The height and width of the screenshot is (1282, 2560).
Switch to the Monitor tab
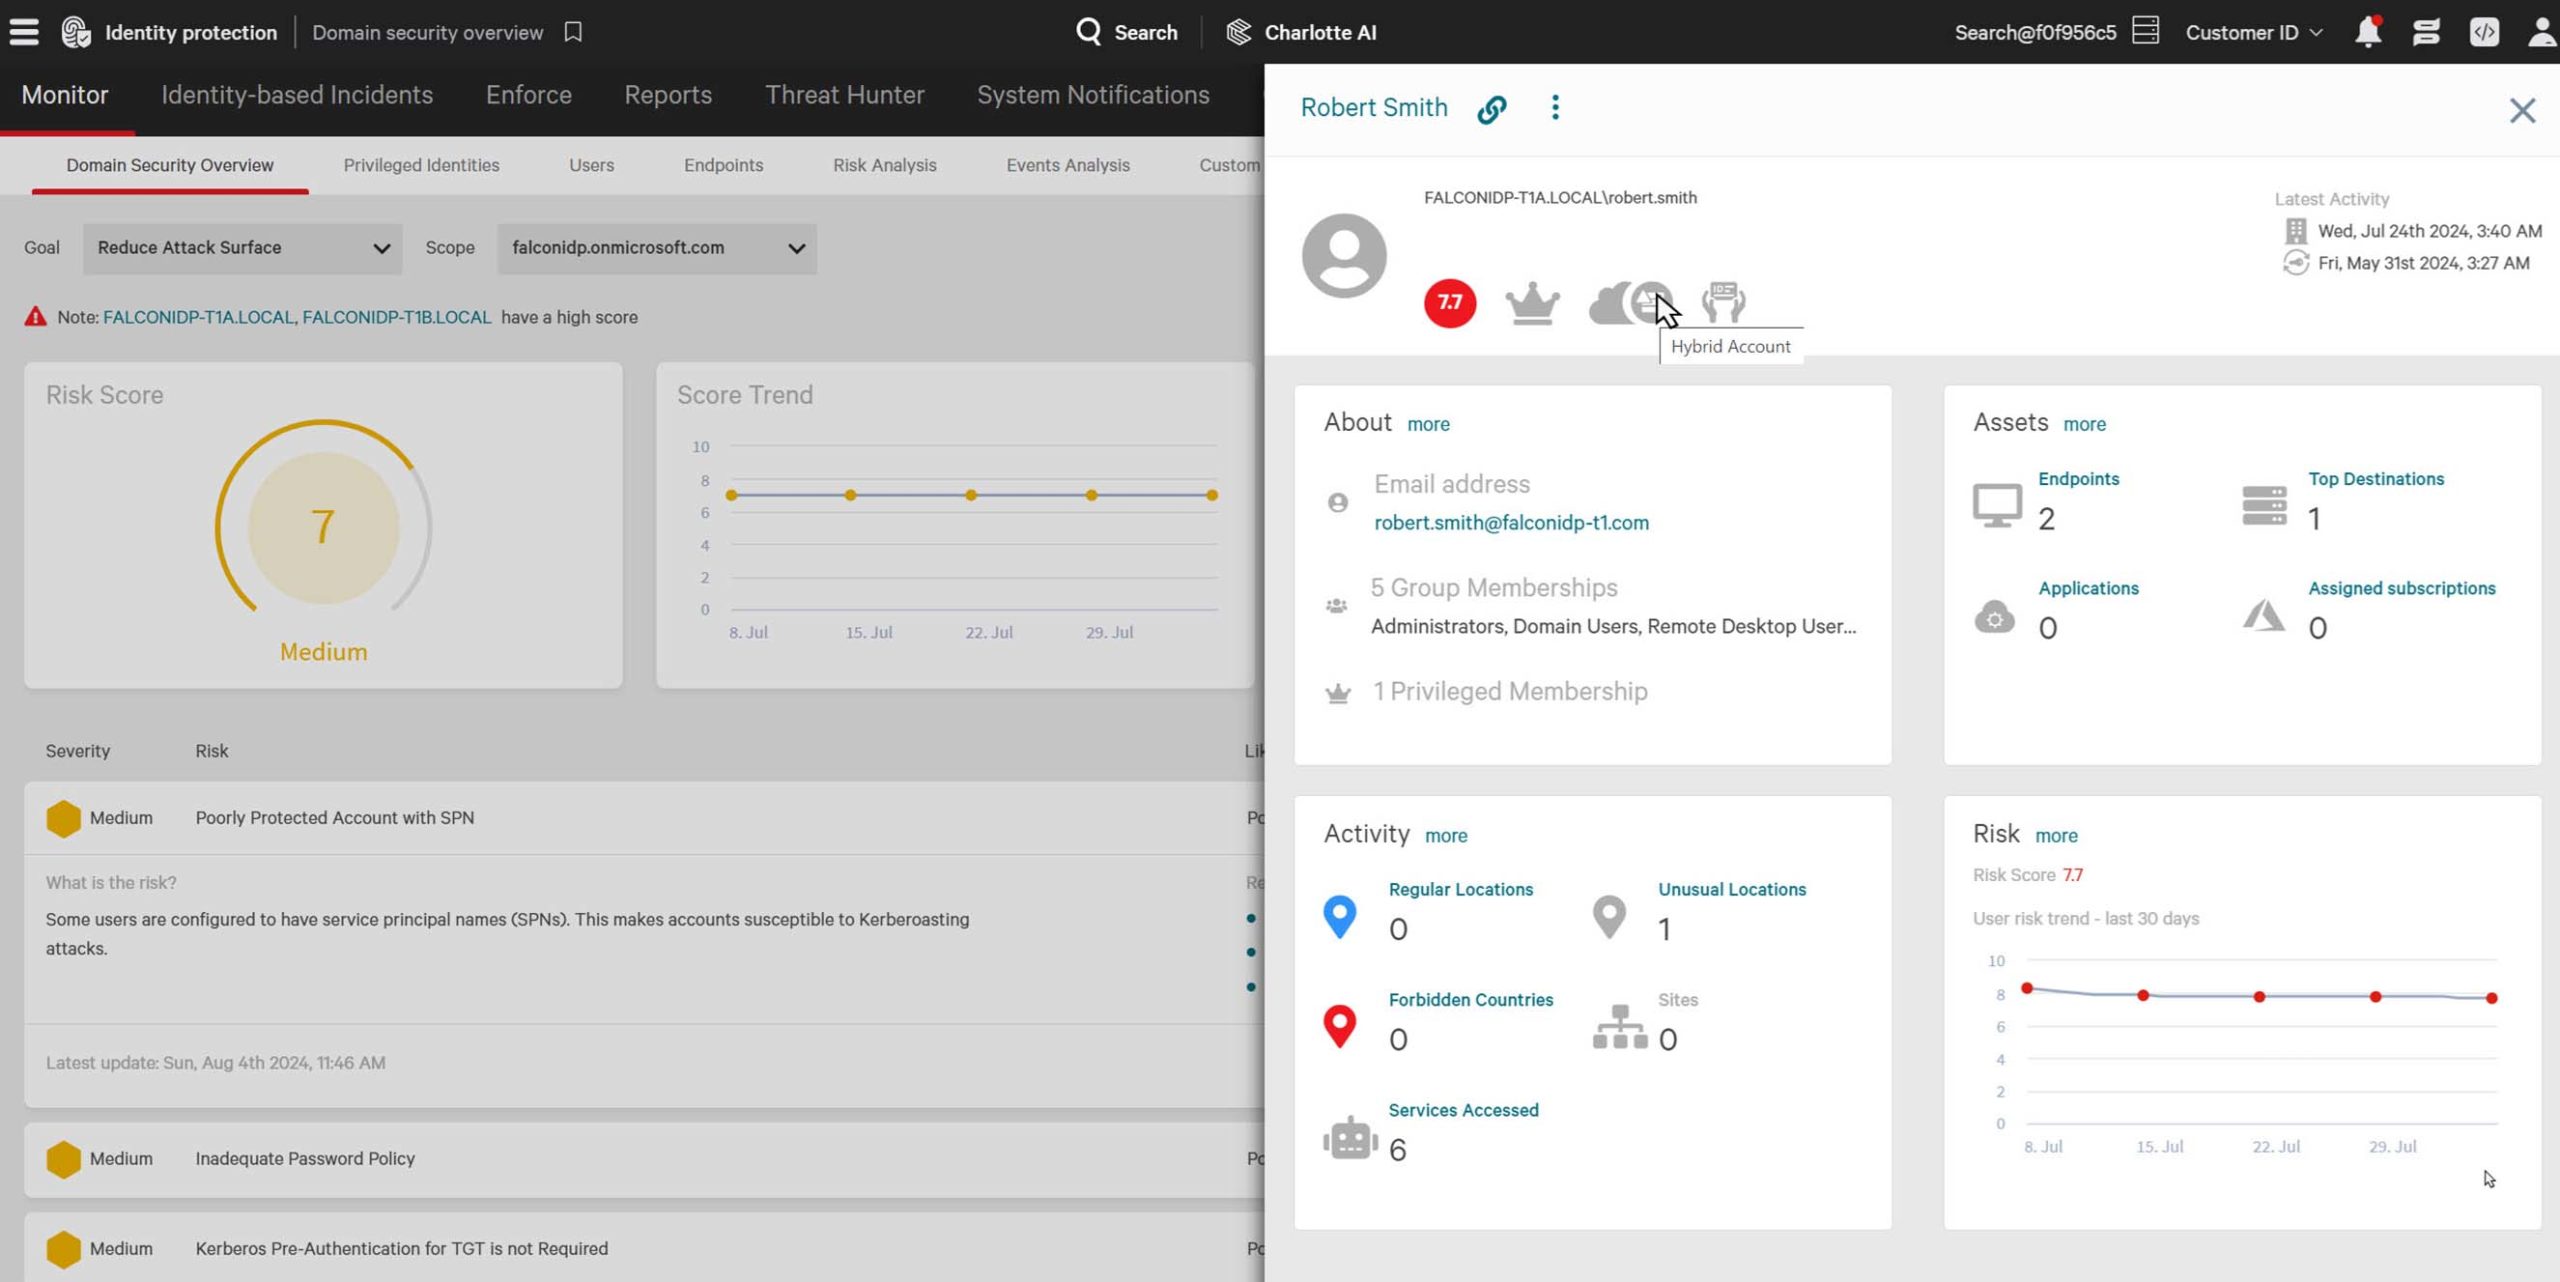coord(65,95)
